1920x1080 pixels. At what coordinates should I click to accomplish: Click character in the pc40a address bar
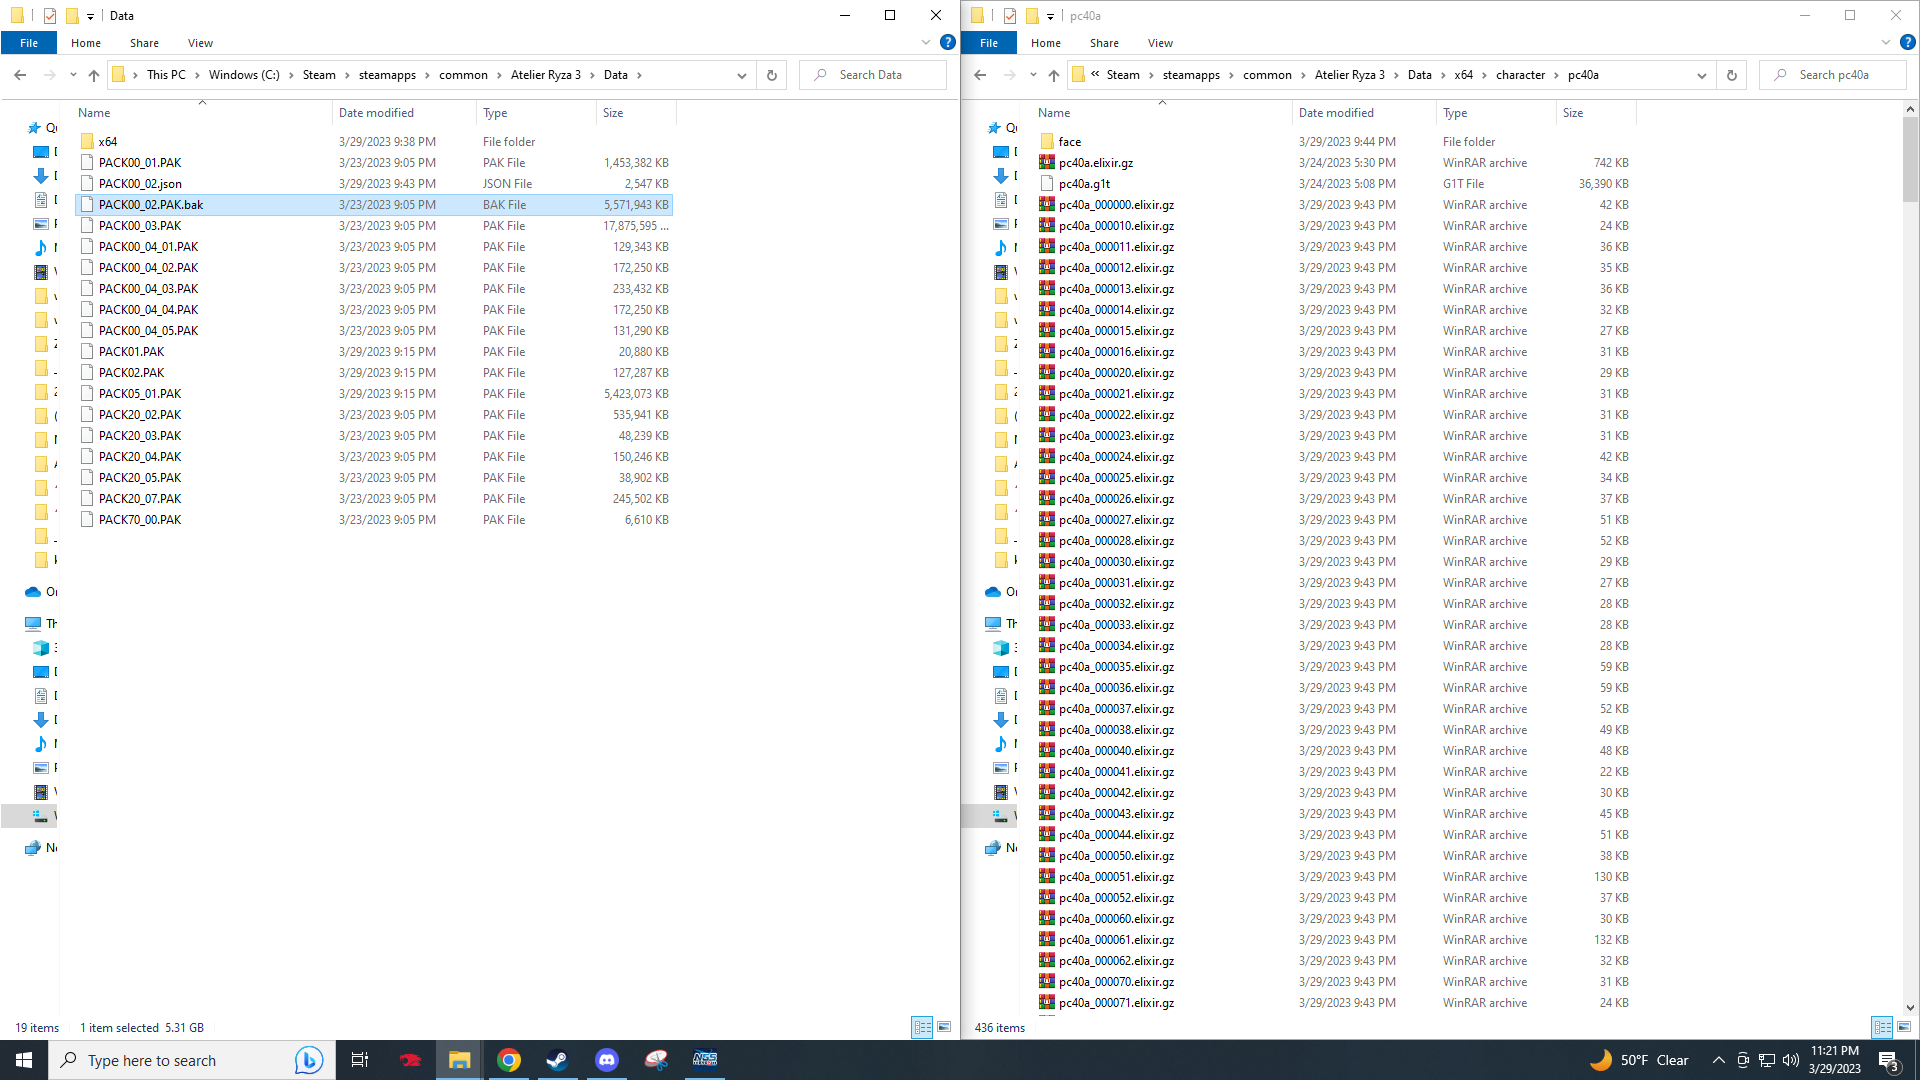1520,75
